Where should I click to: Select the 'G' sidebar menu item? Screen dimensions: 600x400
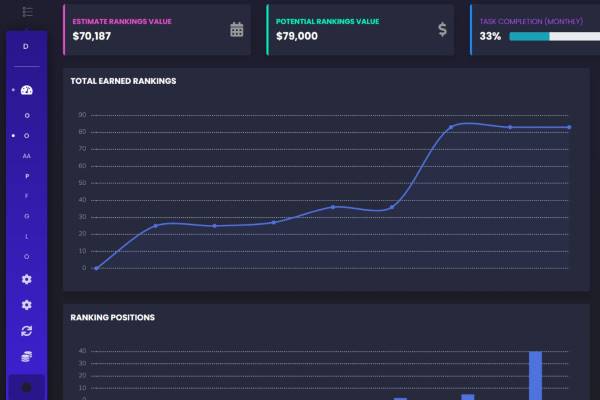click(27, 216)
